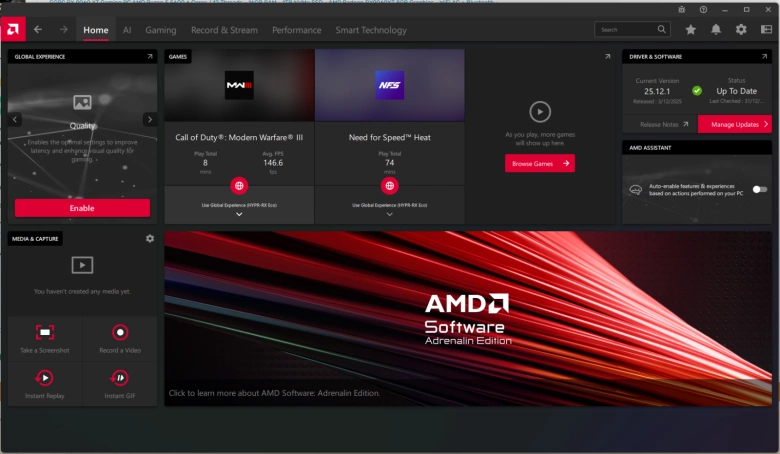Expand Call of Duty Global Experience dropdown
Image resolution: width=780 pixels, height=454 pixels.
click(239, 214)
